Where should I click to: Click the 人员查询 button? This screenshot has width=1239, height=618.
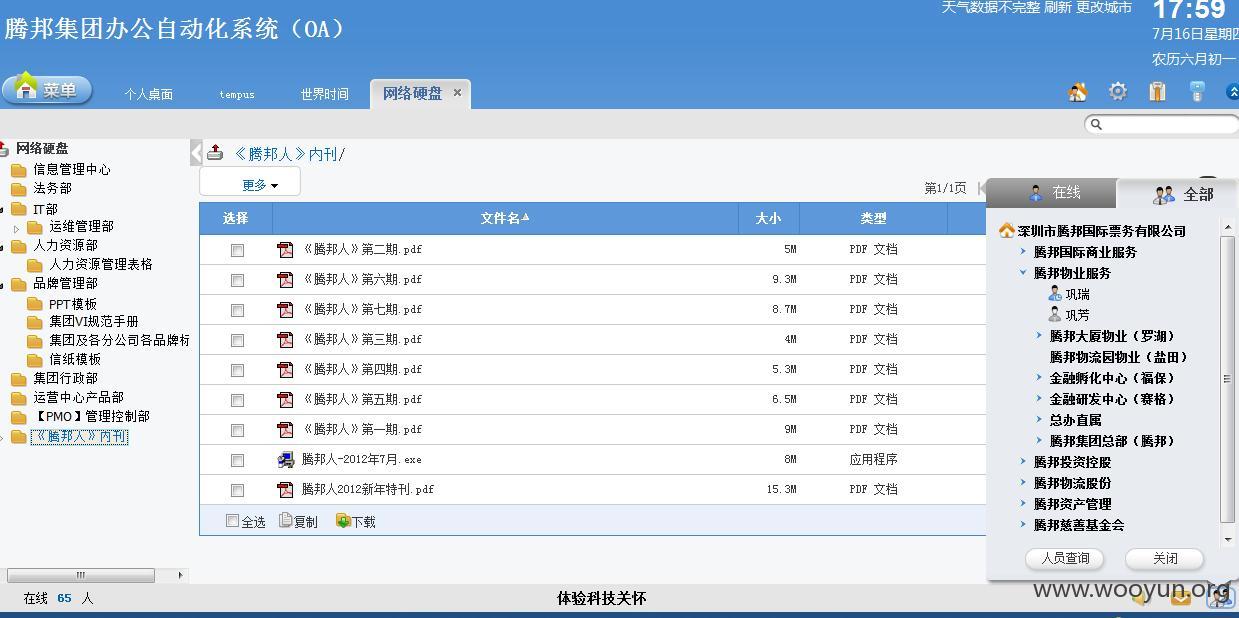1064,558
